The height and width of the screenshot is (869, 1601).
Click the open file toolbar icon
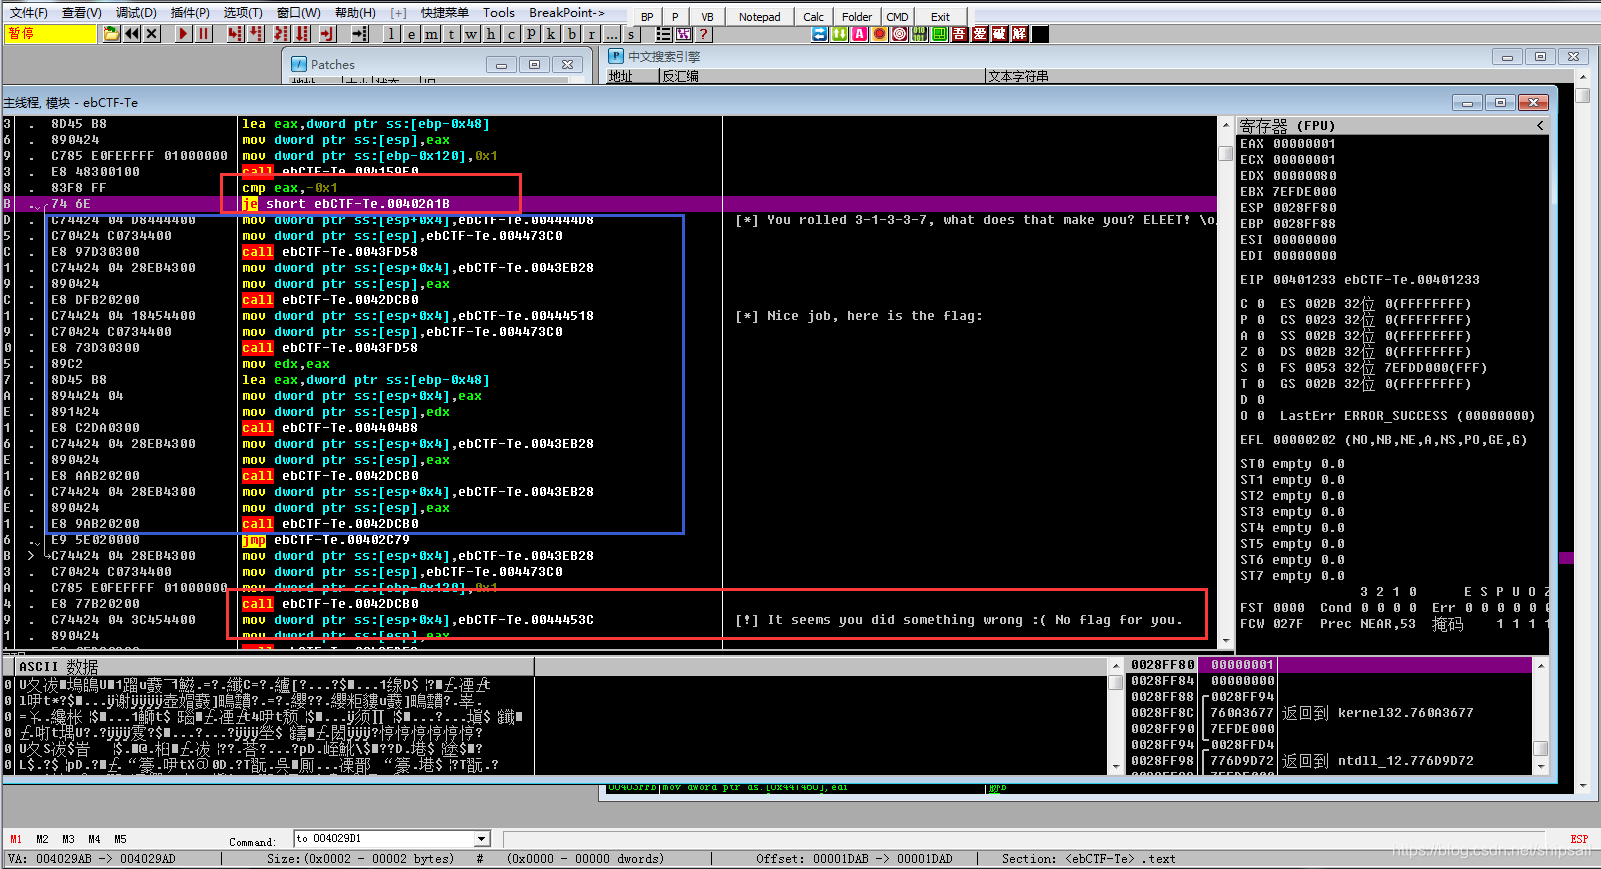point(111,34)
